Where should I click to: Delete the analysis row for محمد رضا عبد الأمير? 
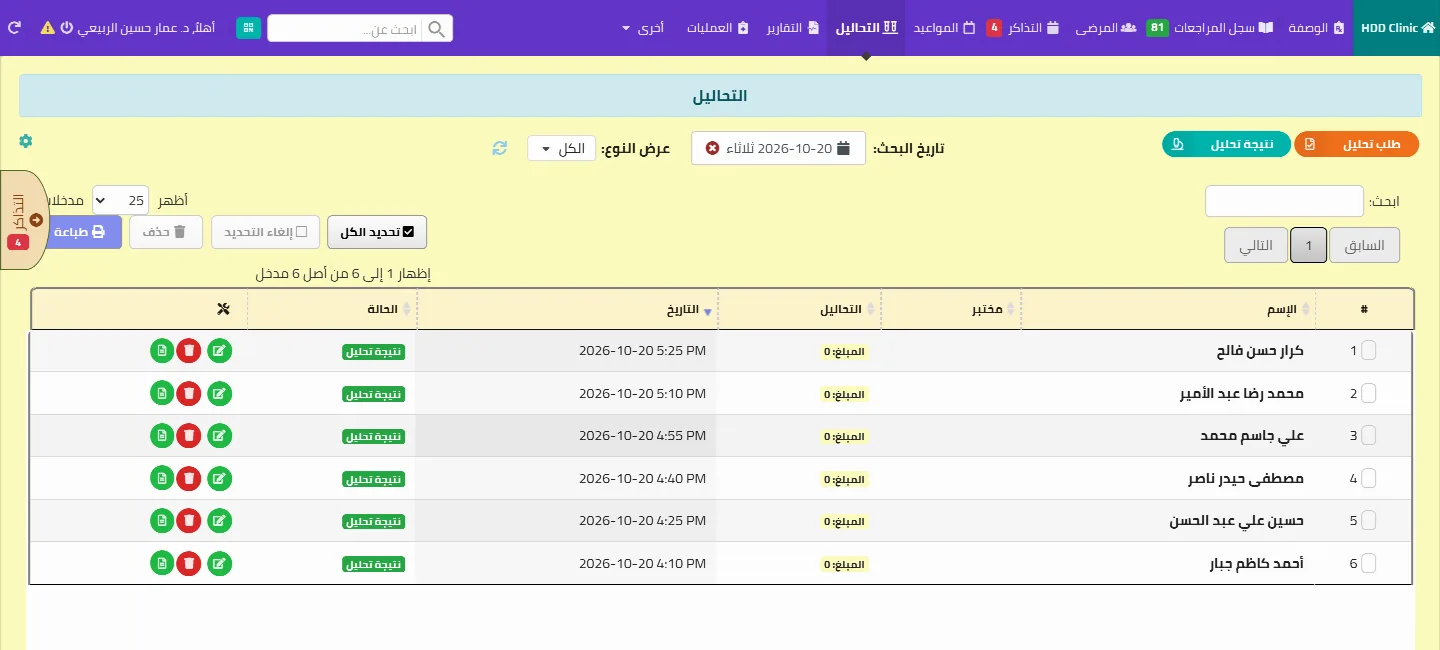[188, 394]
